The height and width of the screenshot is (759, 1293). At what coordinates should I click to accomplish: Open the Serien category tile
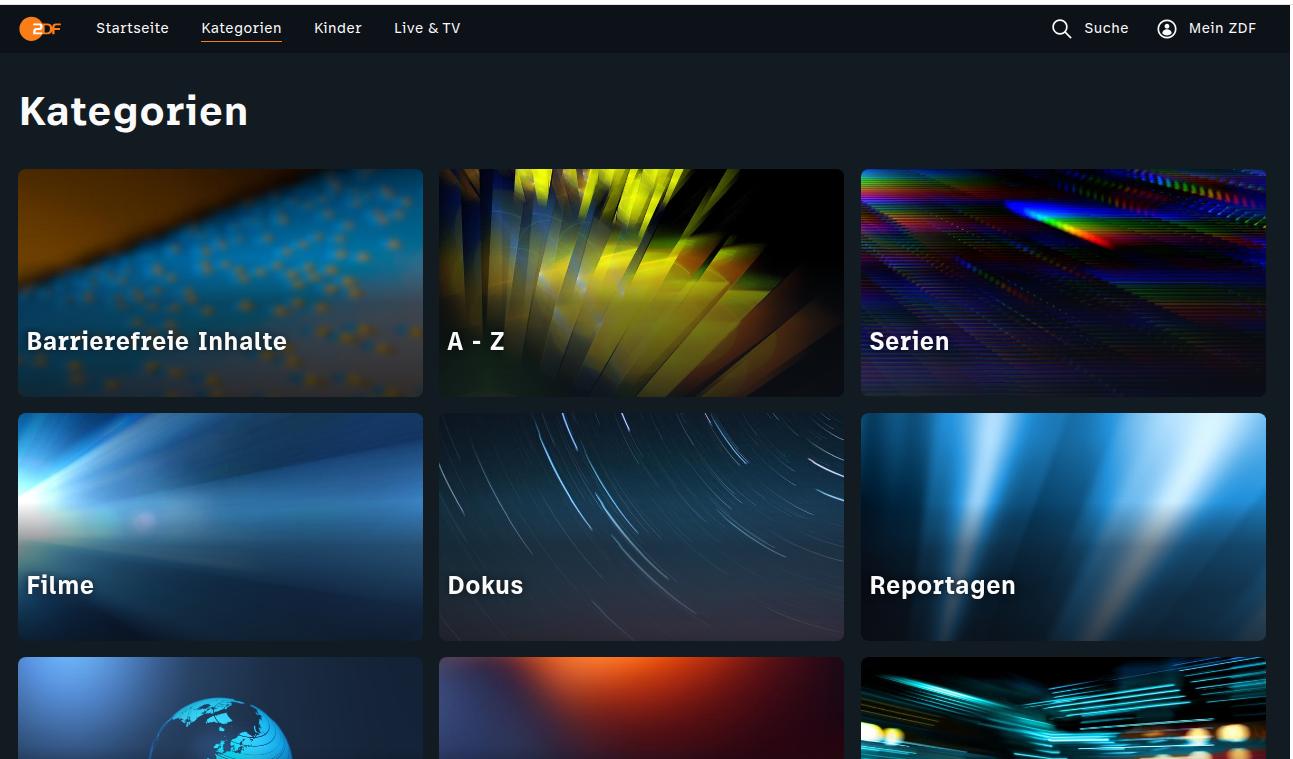coord(1063,283)
